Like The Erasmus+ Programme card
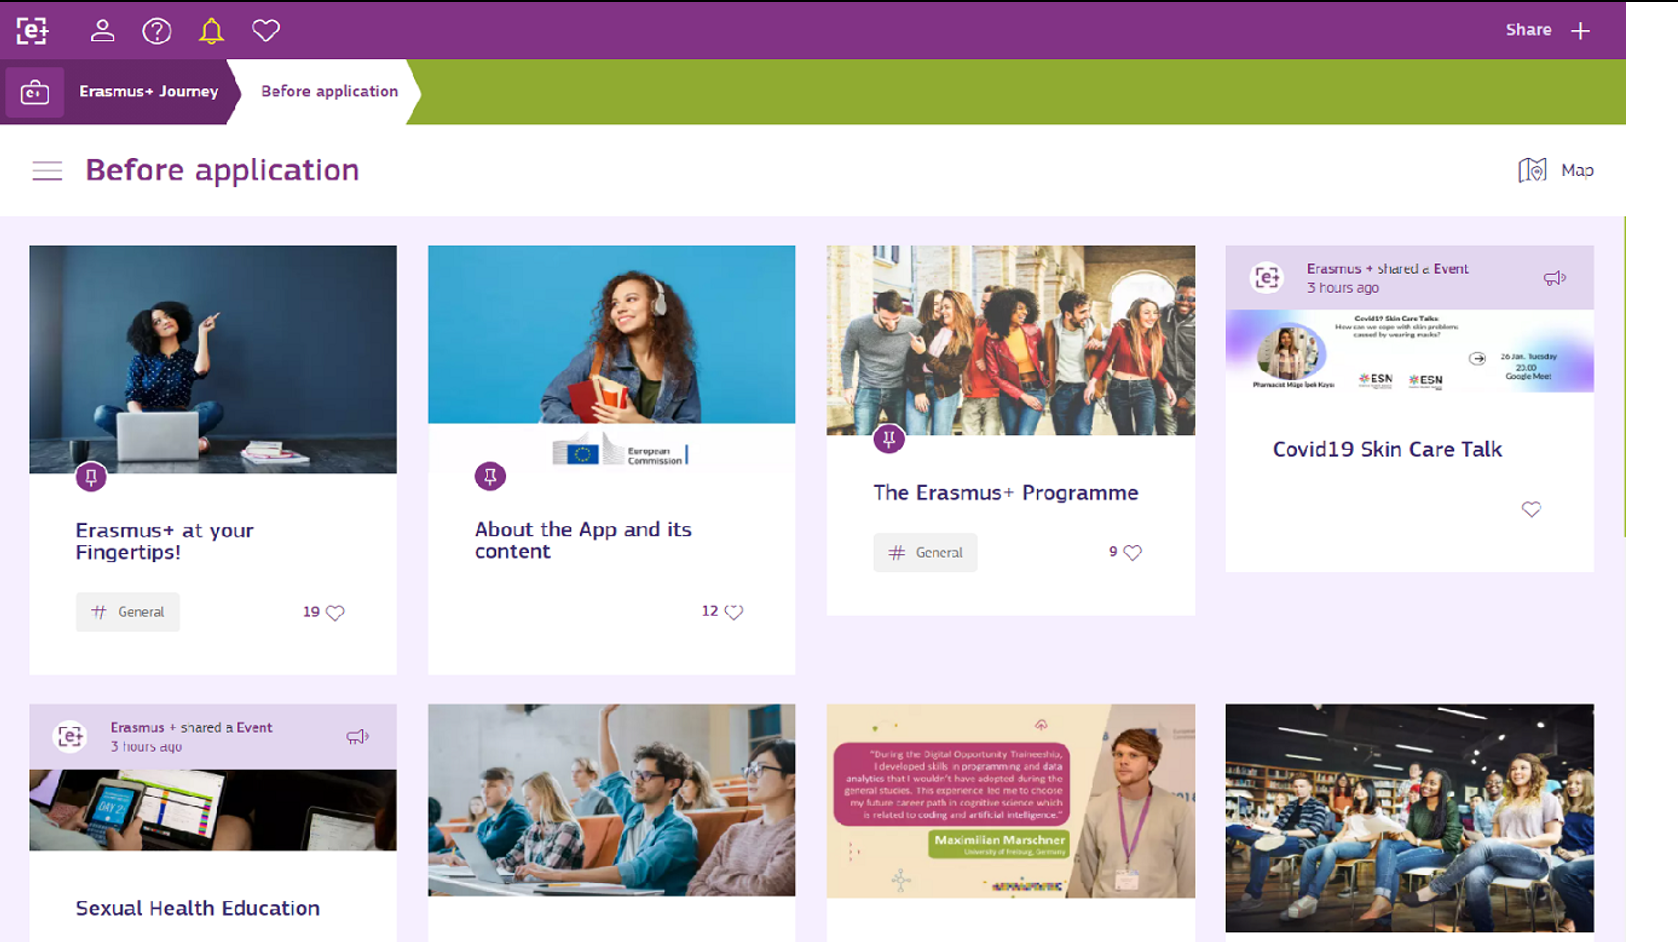 click(x=1132, y=552)
